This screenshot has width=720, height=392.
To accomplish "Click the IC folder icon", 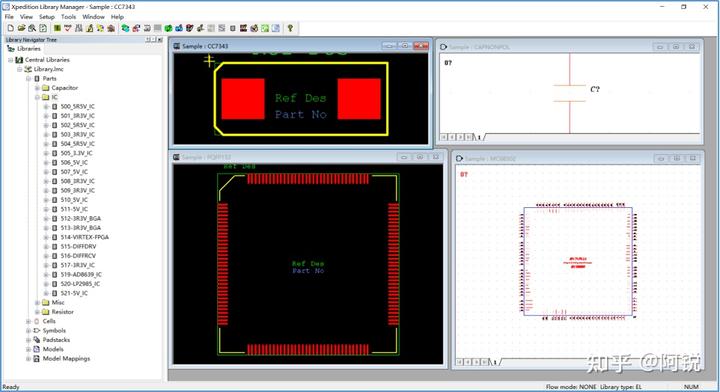I will click(x=45, y=97).
